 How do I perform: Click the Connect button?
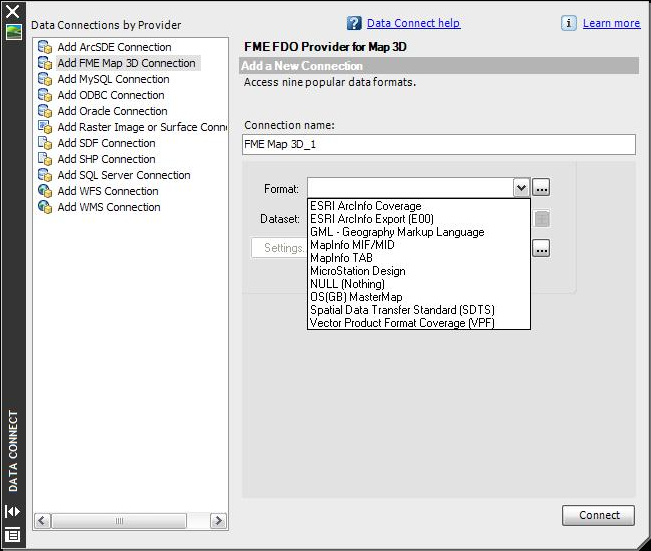click(x=598, y=515)
